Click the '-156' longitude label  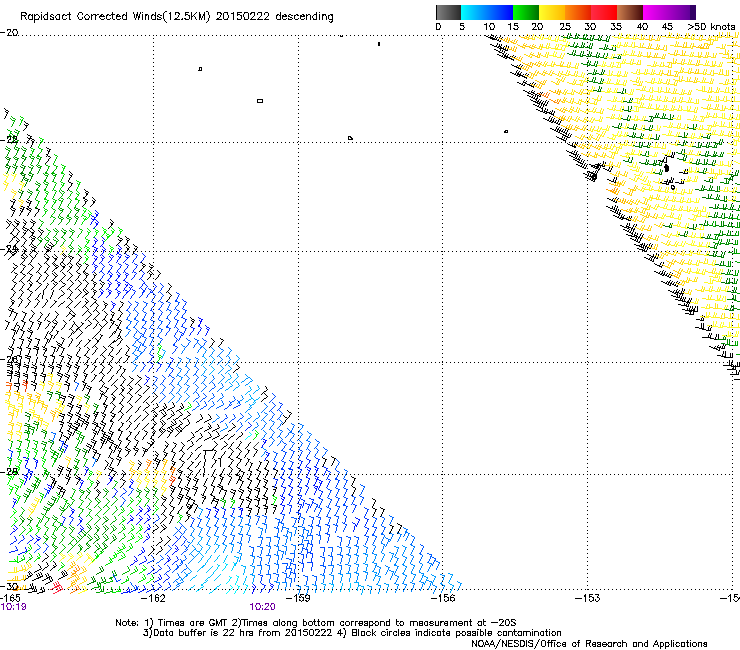pos(443,598)
